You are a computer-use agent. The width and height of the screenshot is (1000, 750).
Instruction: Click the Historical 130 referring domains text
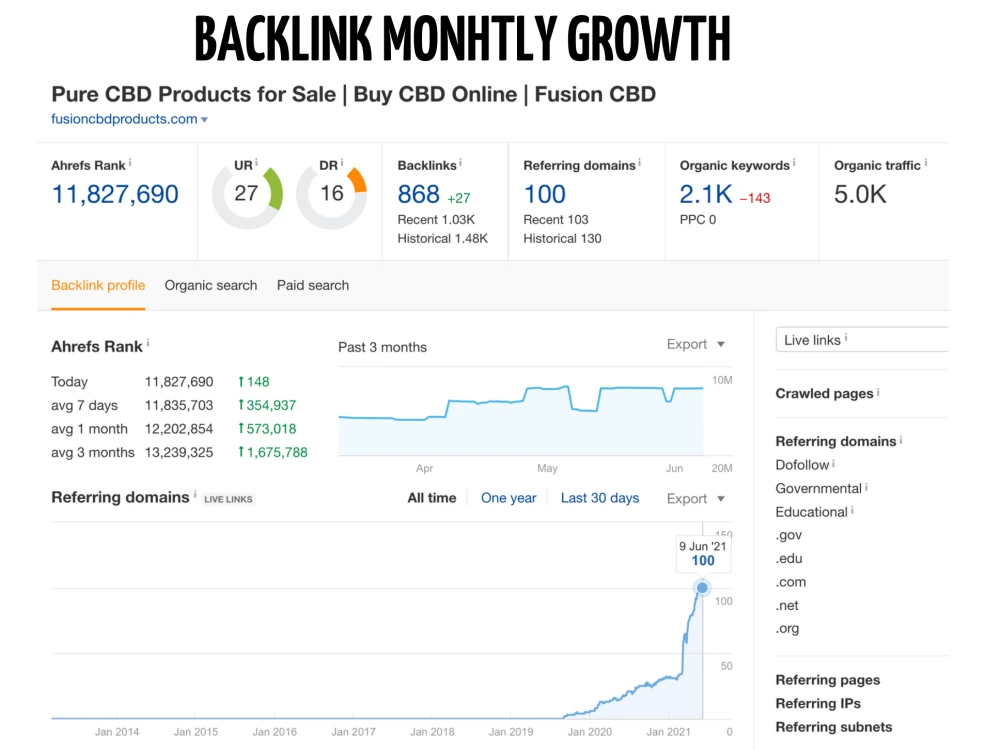click(562, 239)
